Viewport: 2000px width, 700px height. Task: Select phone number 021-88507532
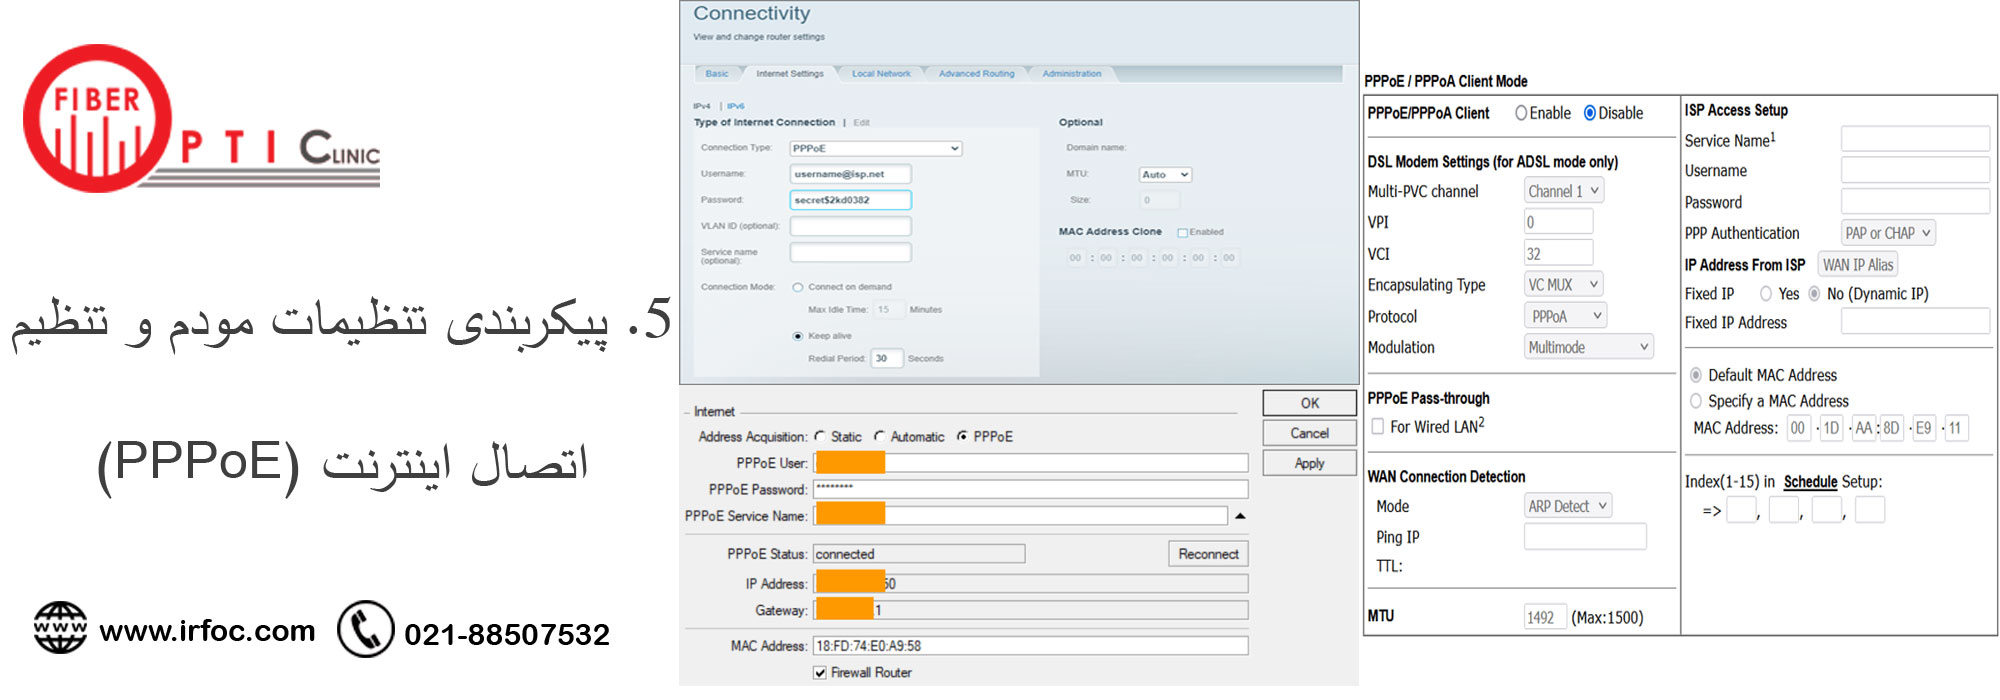pos(507,634)
